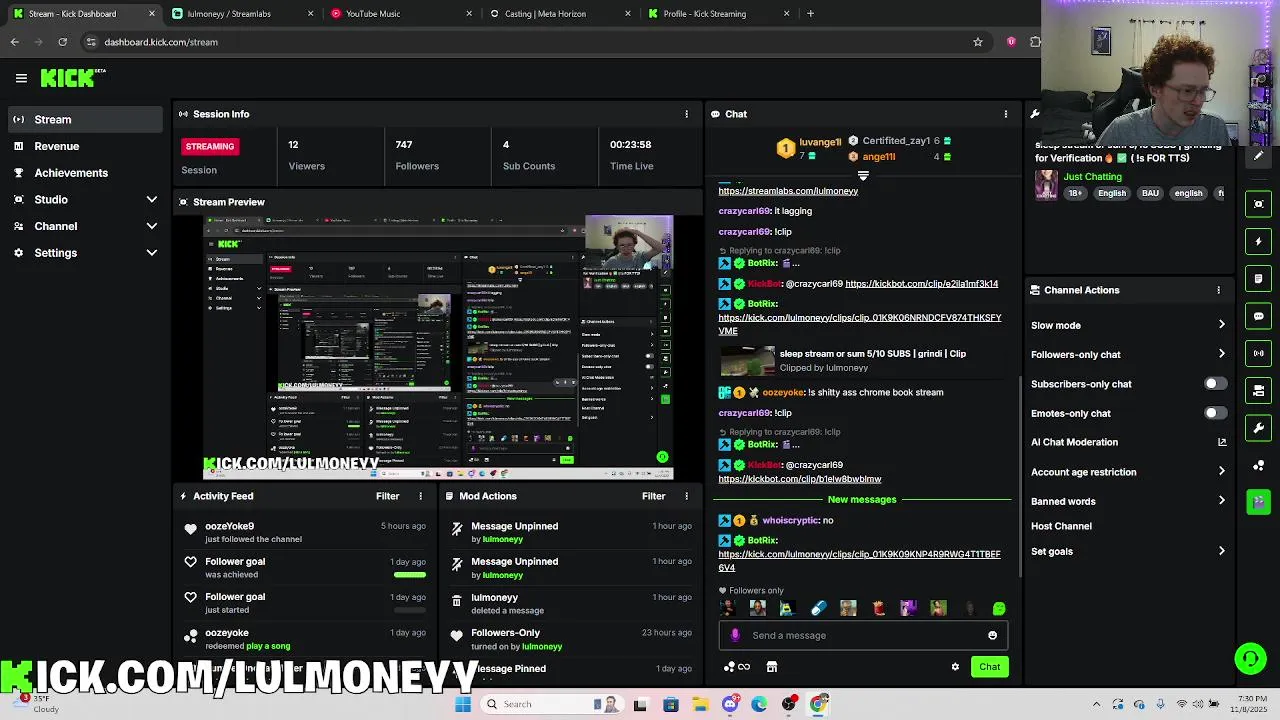
Task: Bookmark this page with the star icon
Action: click(x=978, y=42)
